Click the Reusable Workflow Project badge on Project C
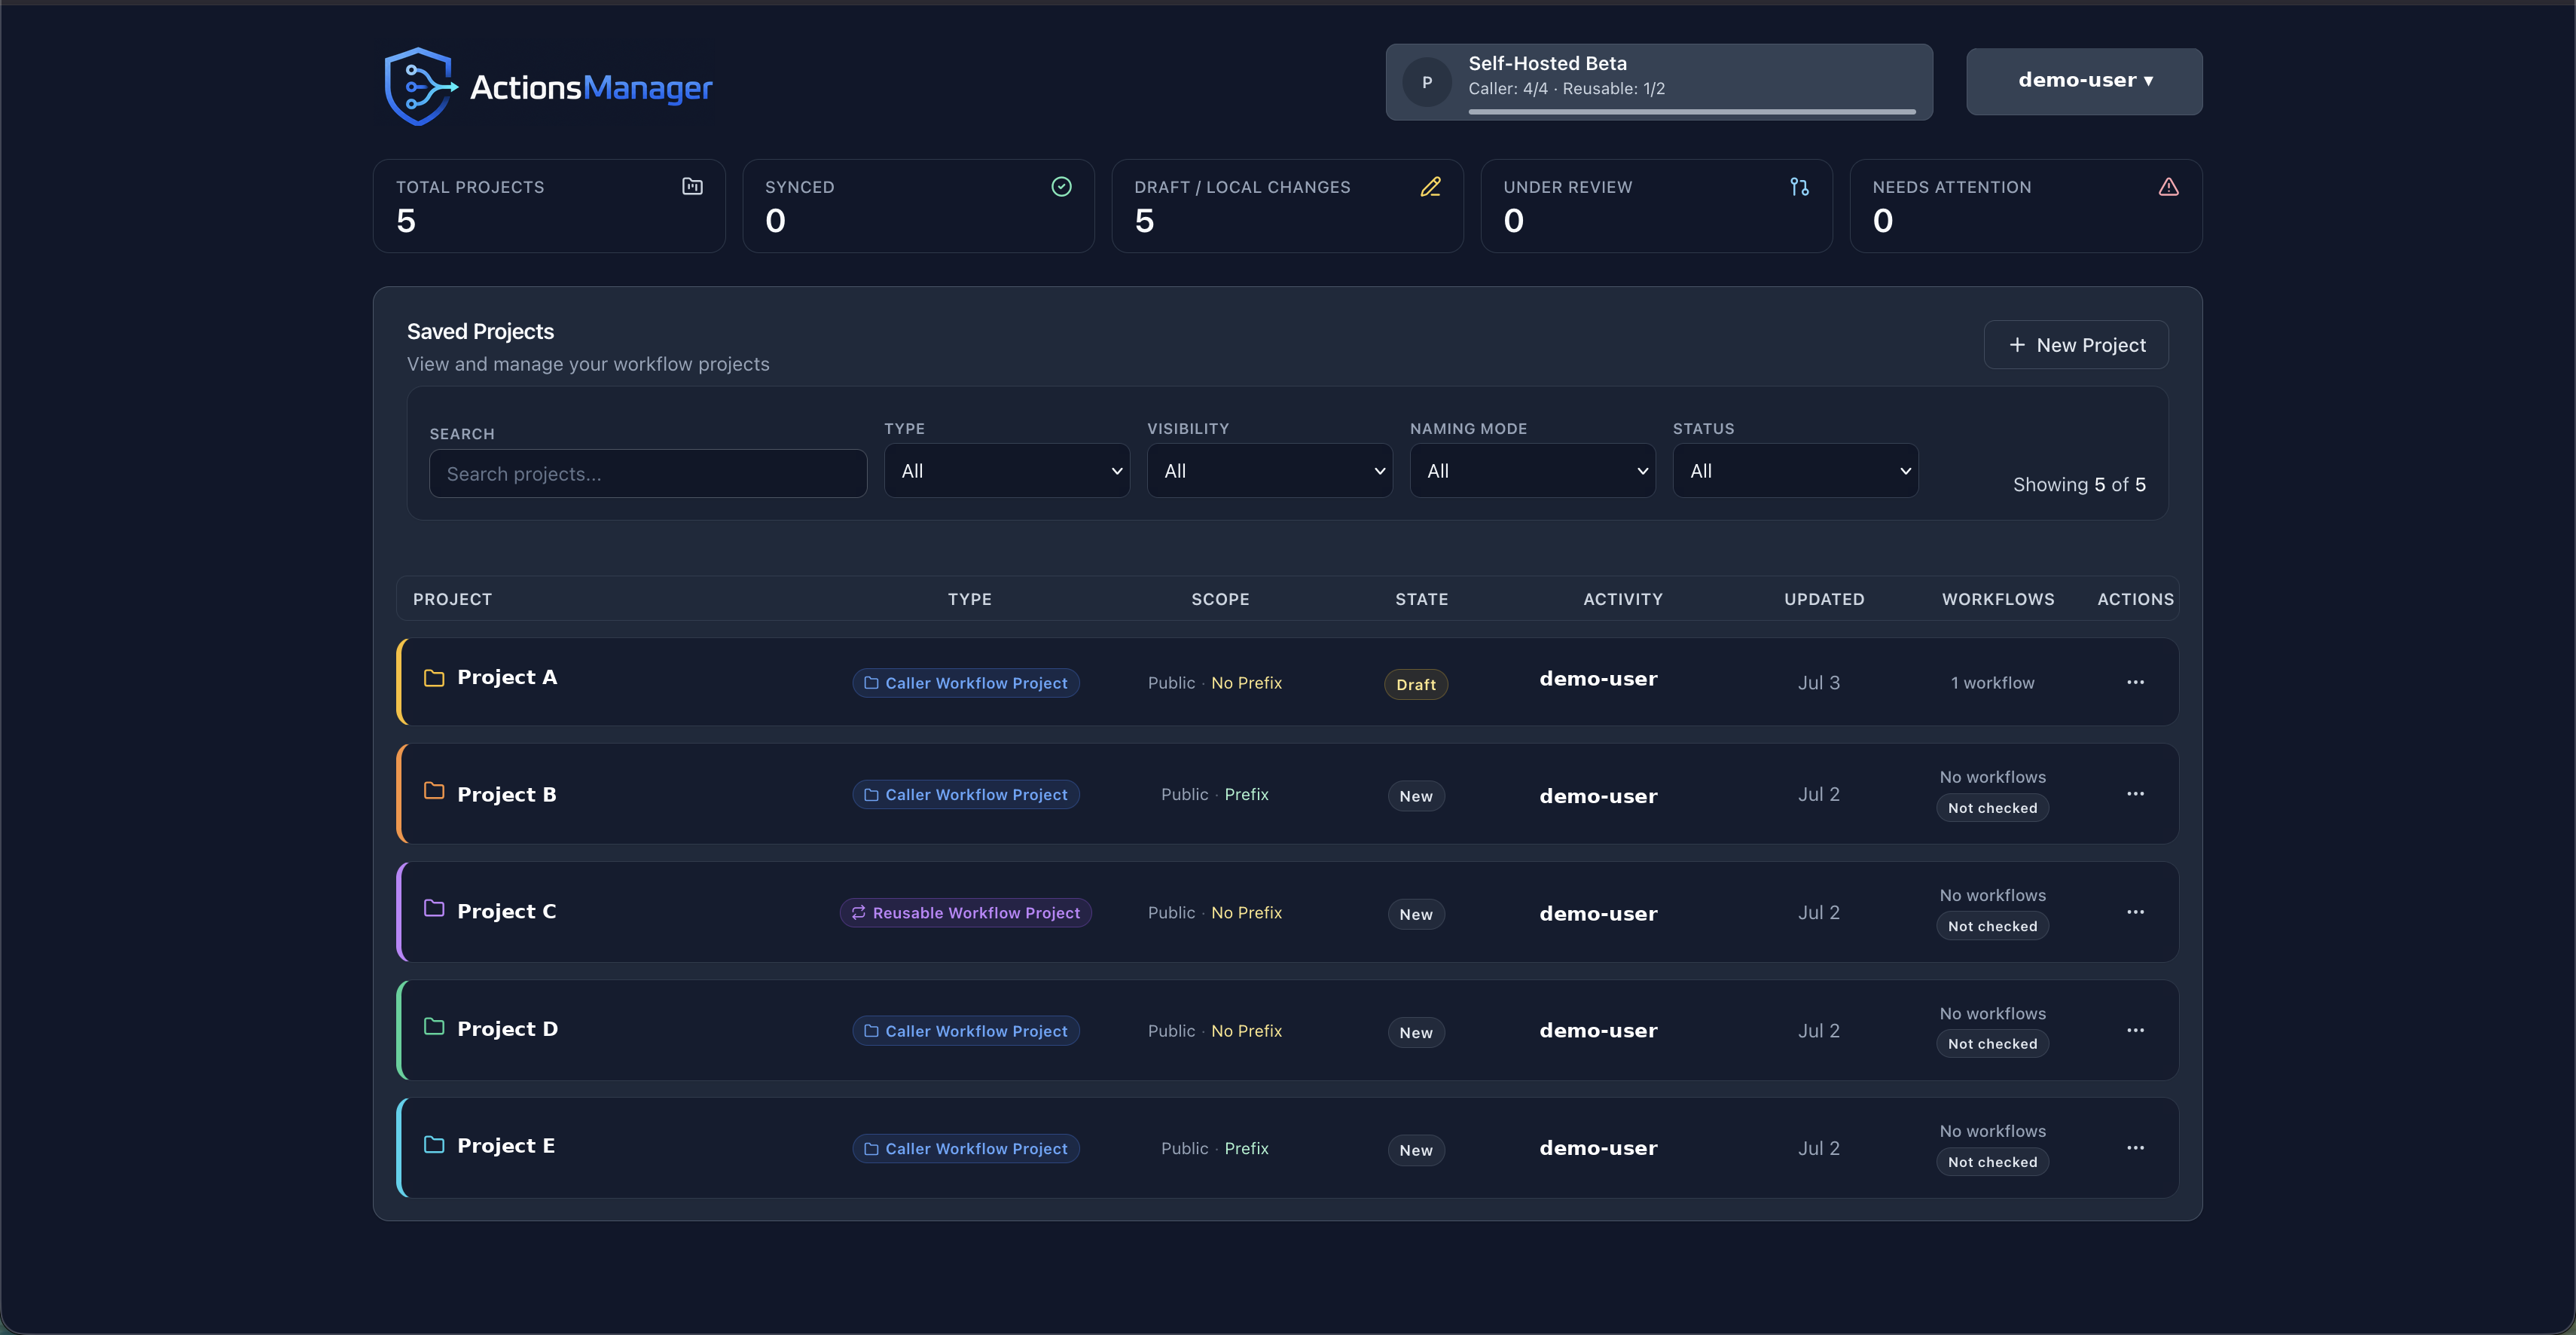2576x1335 pixels. click(x=965, y=913)
